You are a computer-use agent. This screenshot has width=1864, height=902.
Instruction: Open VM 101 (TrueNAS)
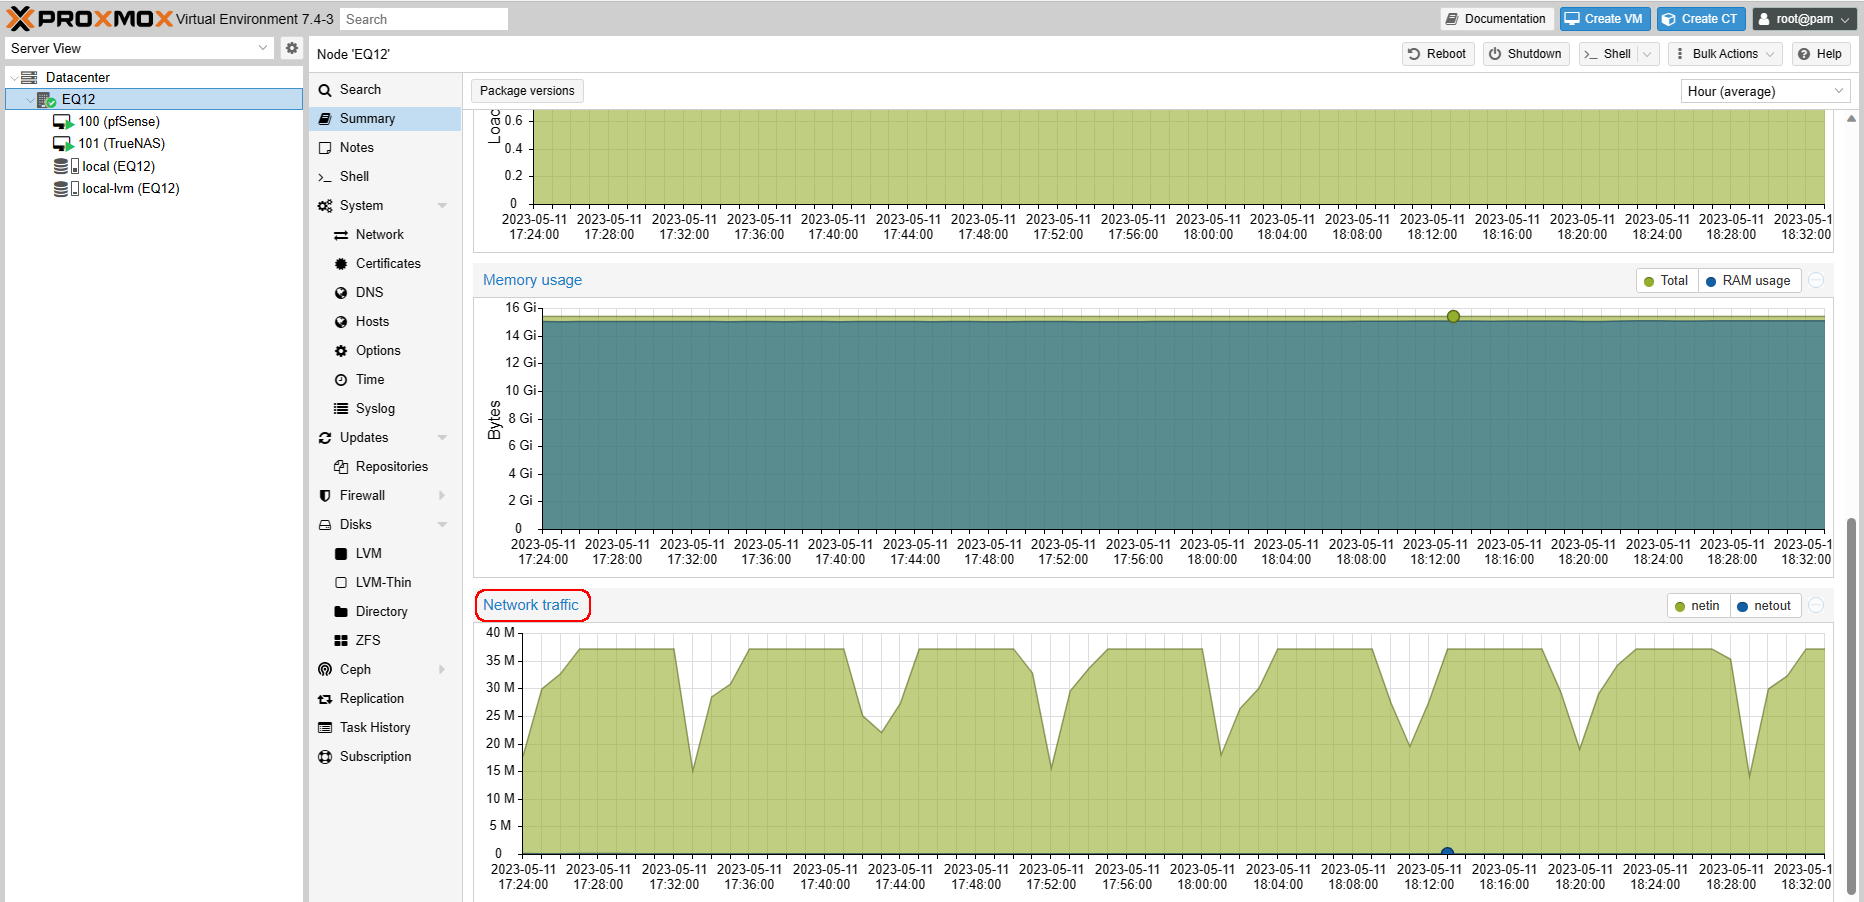121,143
